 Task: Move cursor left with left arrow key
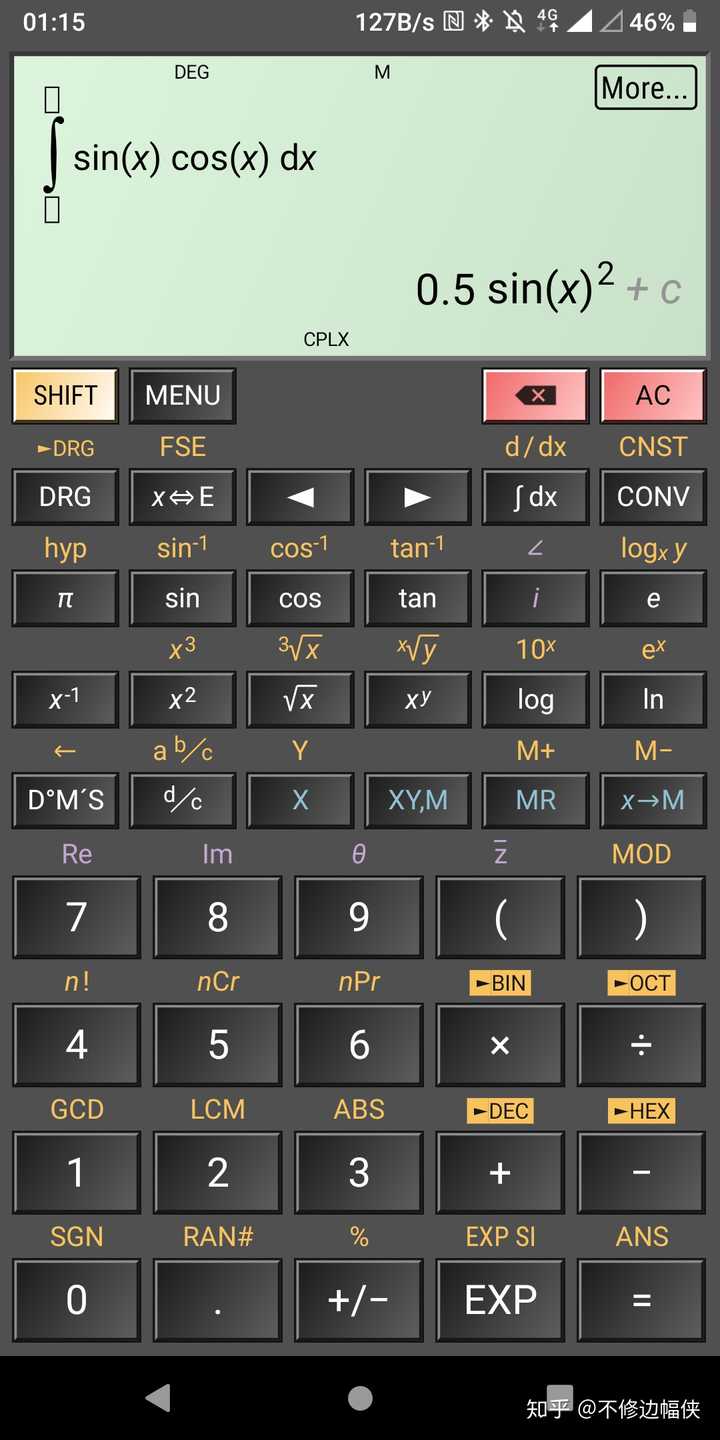(x=300, y=497)
